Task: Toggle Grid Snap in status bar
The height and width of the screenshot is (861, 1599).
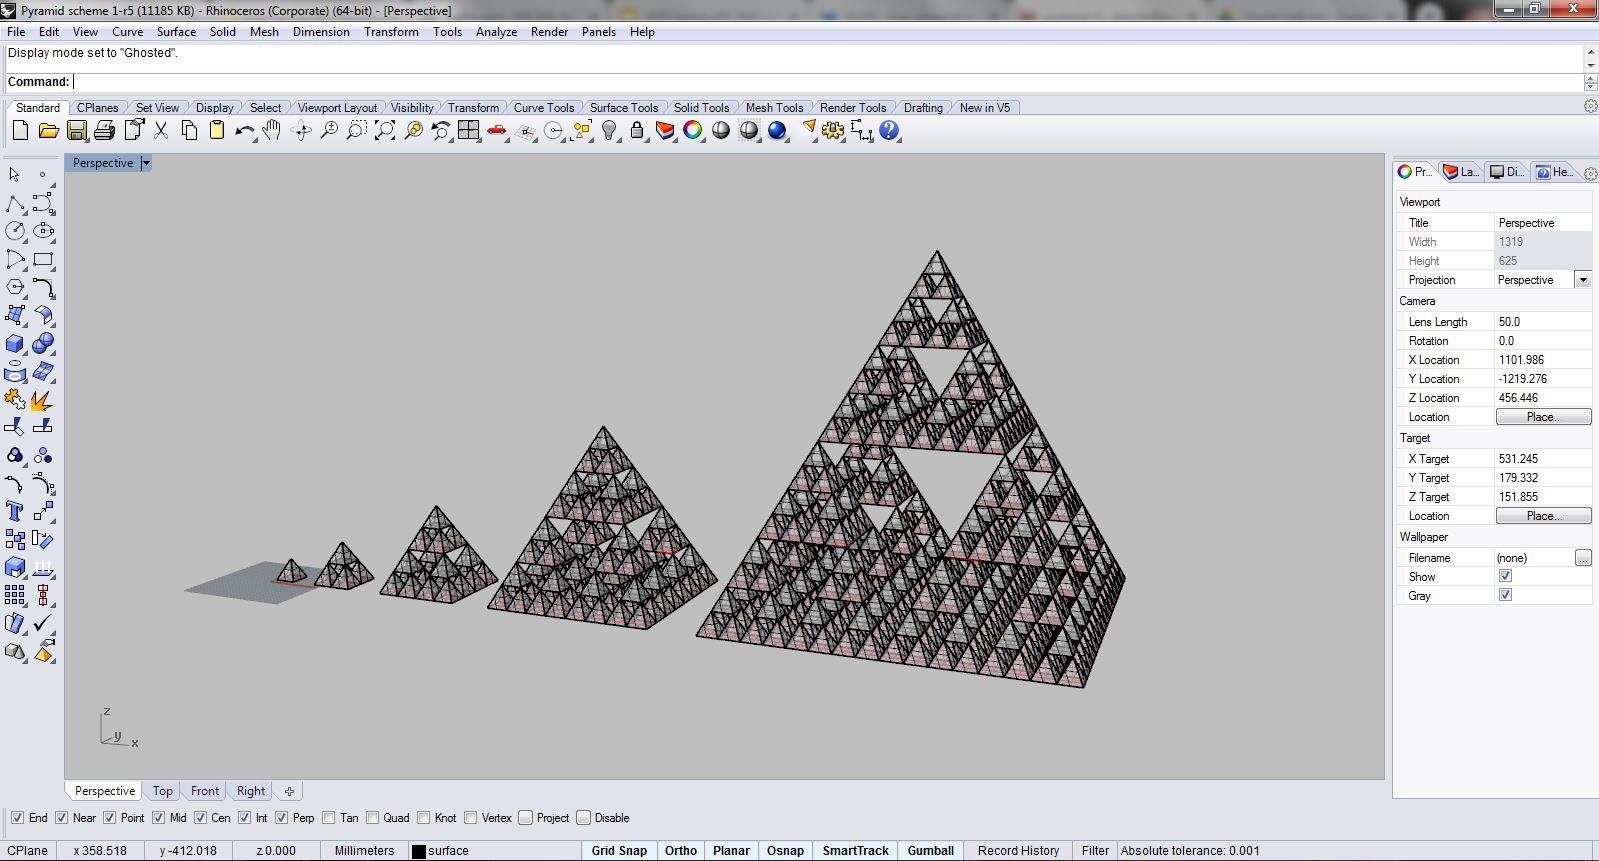Action: tap(619, 851)
